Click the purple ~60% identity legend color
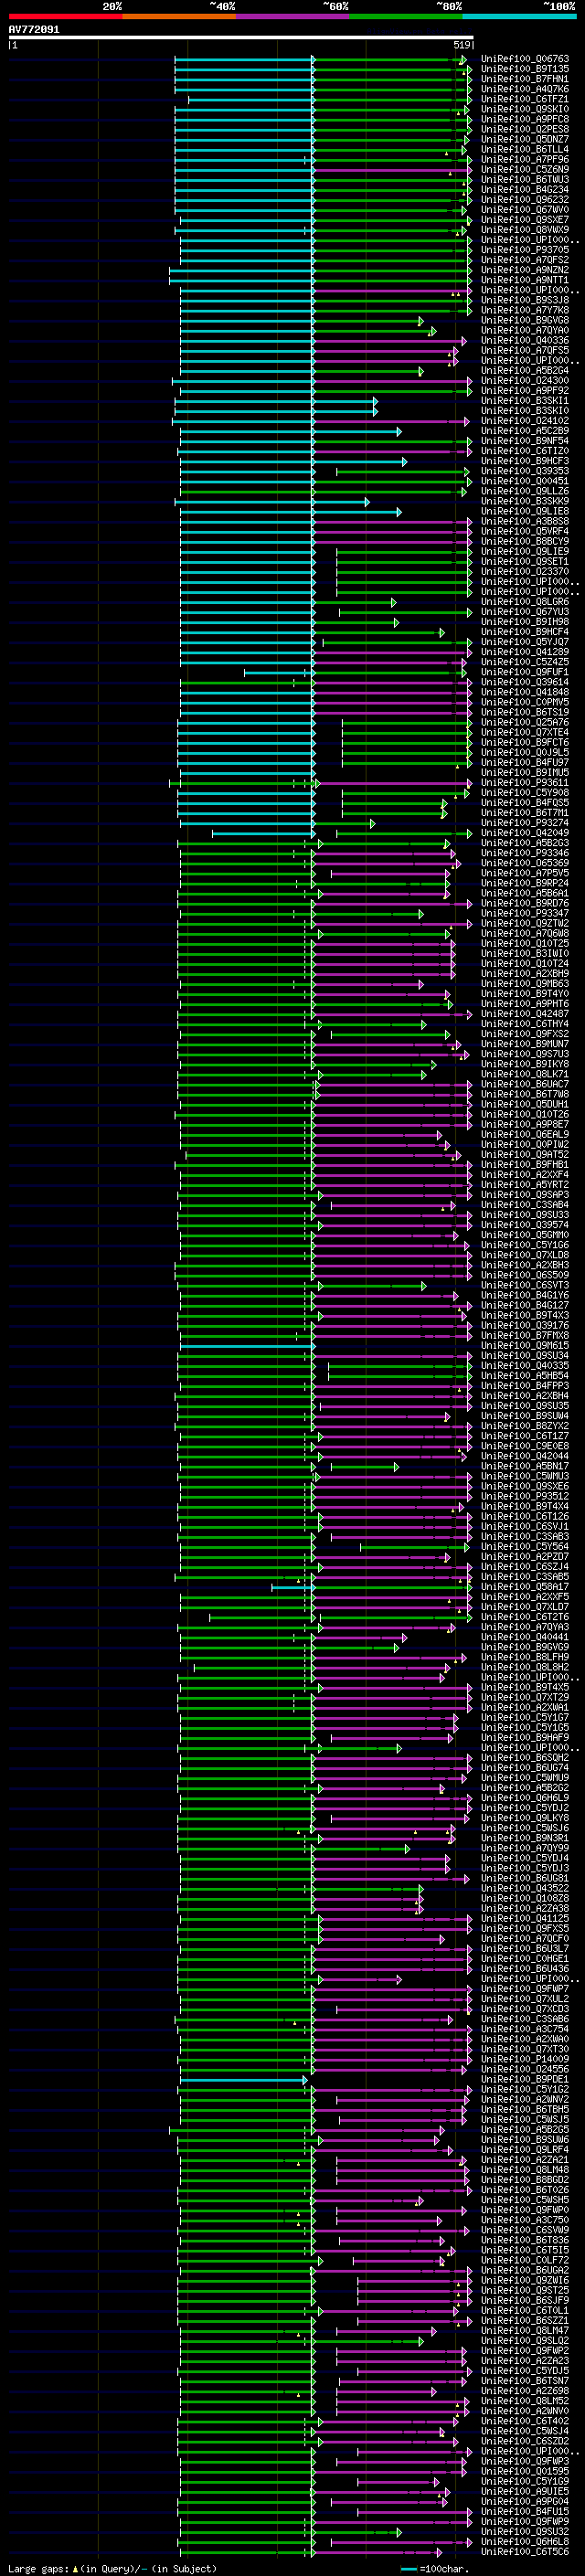This screenshot has width=585, height=2576. (x=293, y=16)
